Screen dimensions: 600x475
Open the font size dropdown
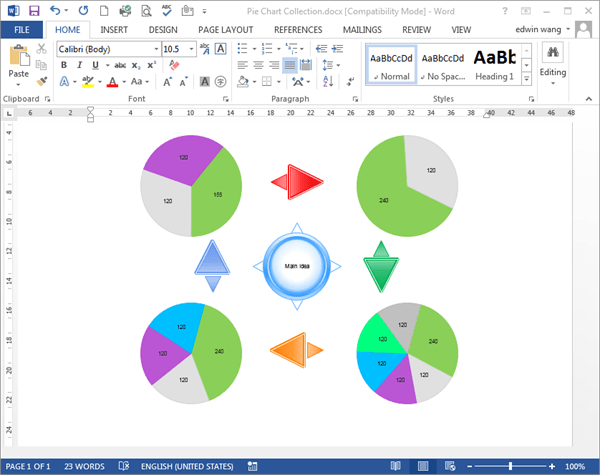pos(191,49)
